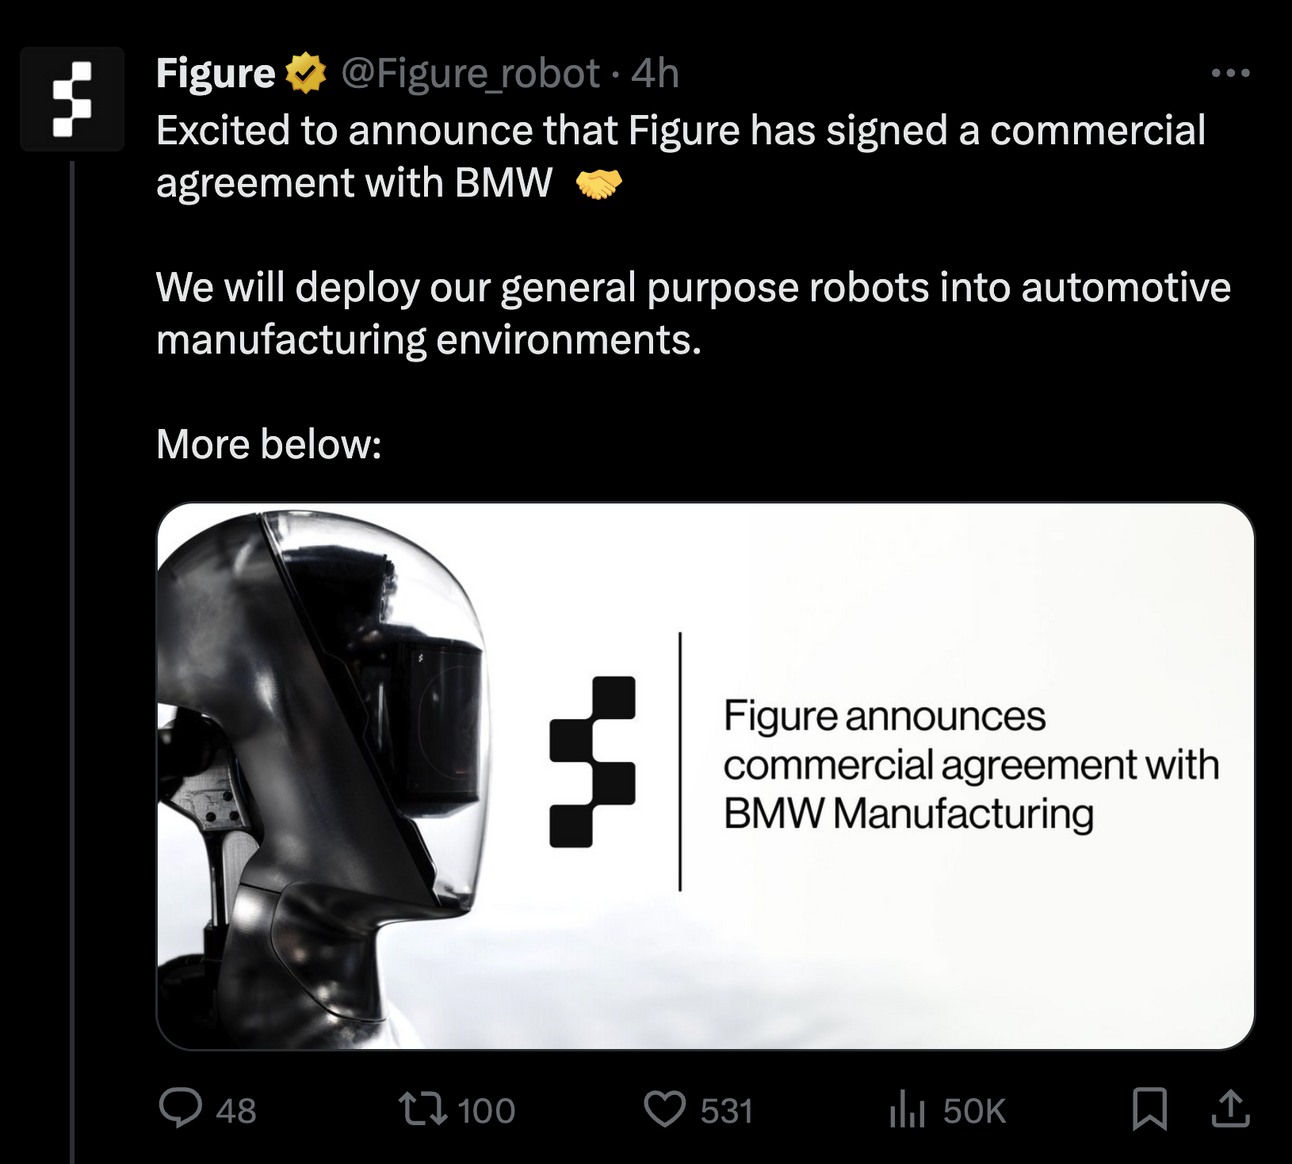Click the 4h timestamp link
Image resolution: width=1292 pixels, height=1164 pixels.
tap(656, 73)
